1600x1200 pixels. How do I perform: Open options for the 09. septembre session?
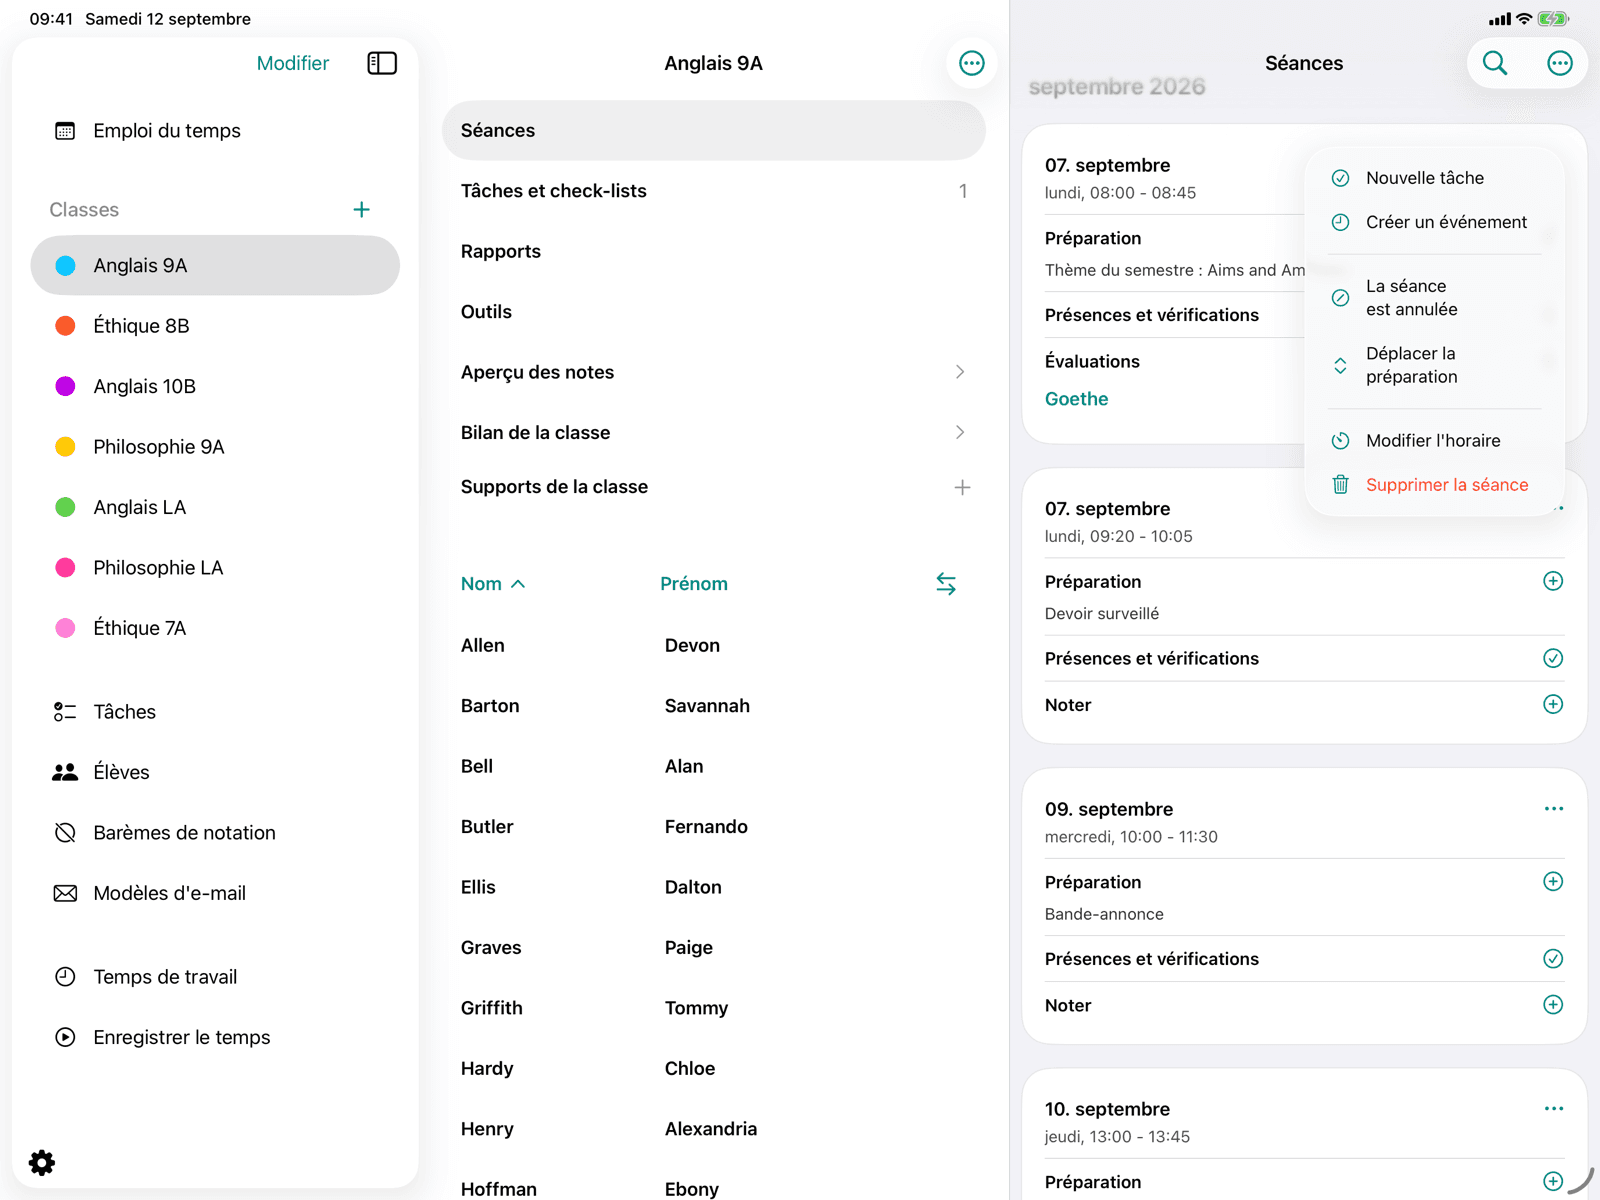tap(1553, 808)
